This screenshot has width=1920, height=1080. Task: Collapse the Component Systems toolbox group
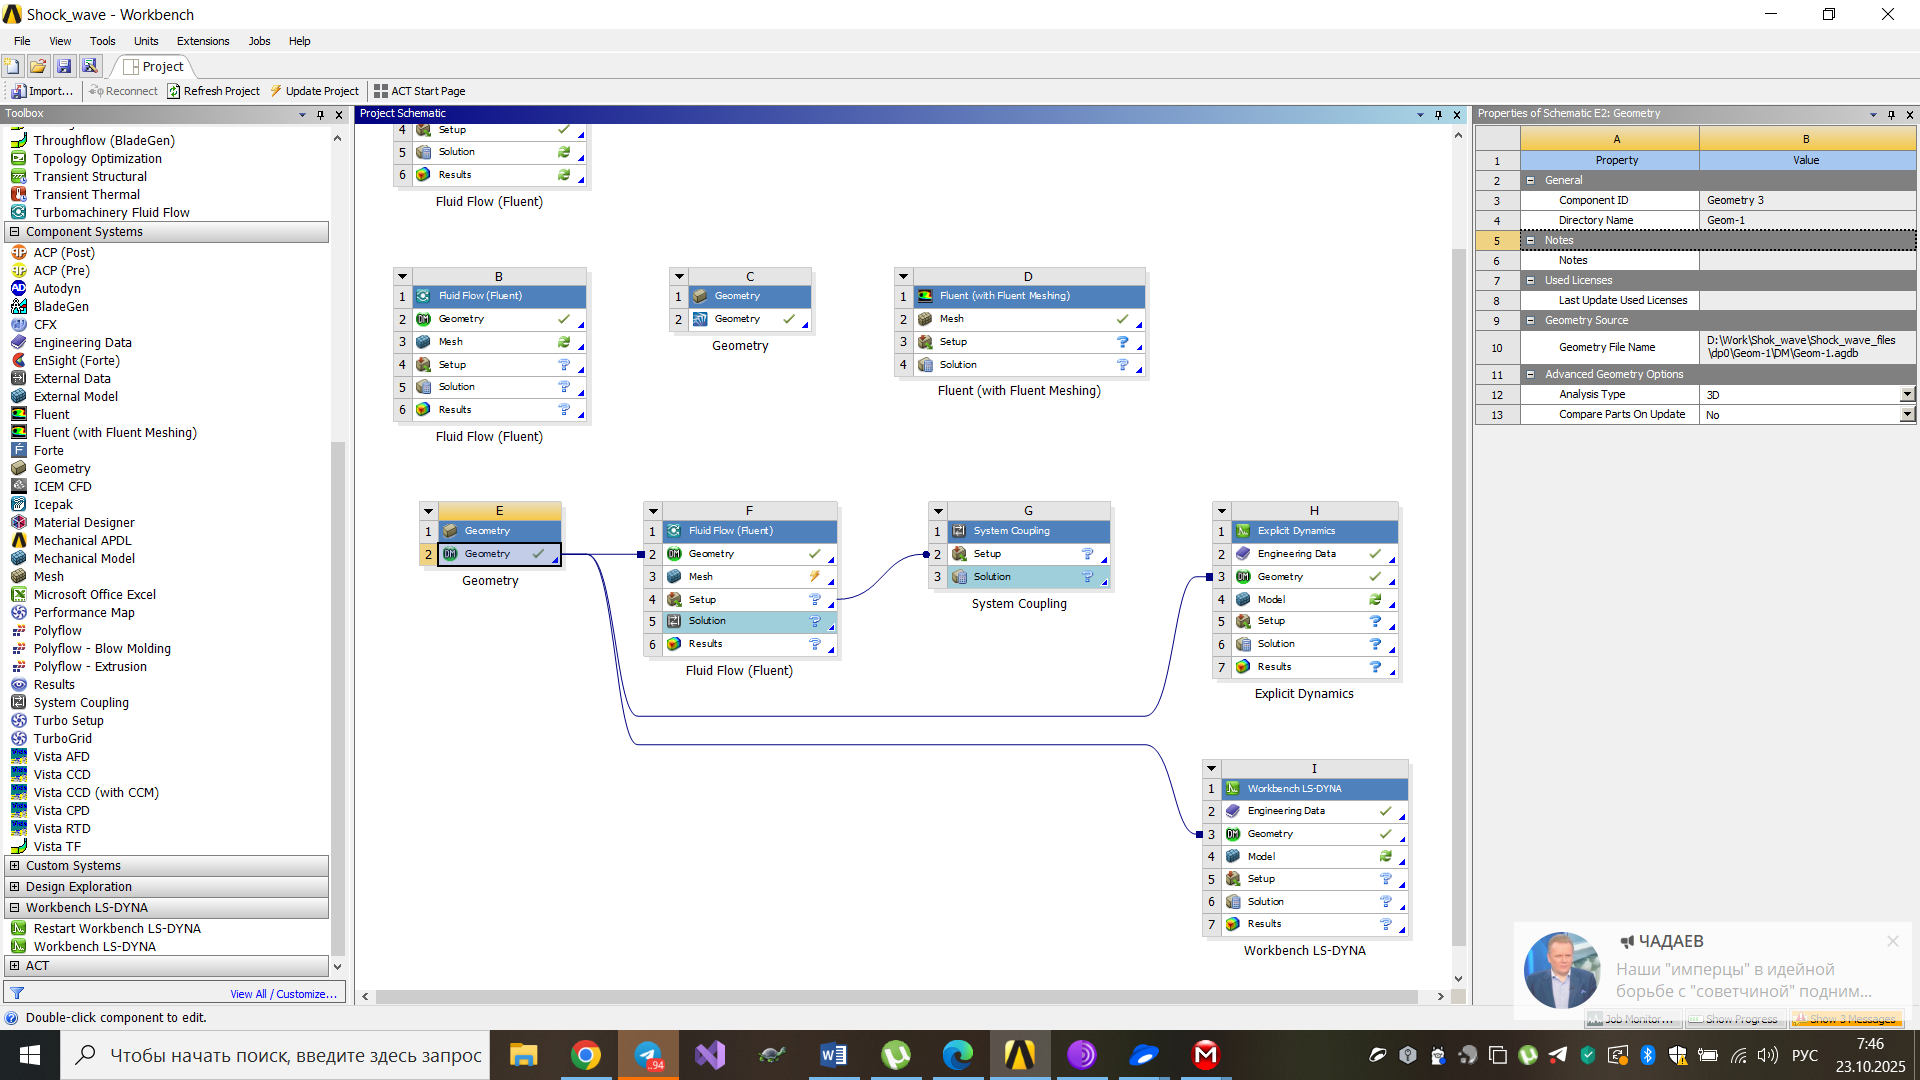point(15,232)
